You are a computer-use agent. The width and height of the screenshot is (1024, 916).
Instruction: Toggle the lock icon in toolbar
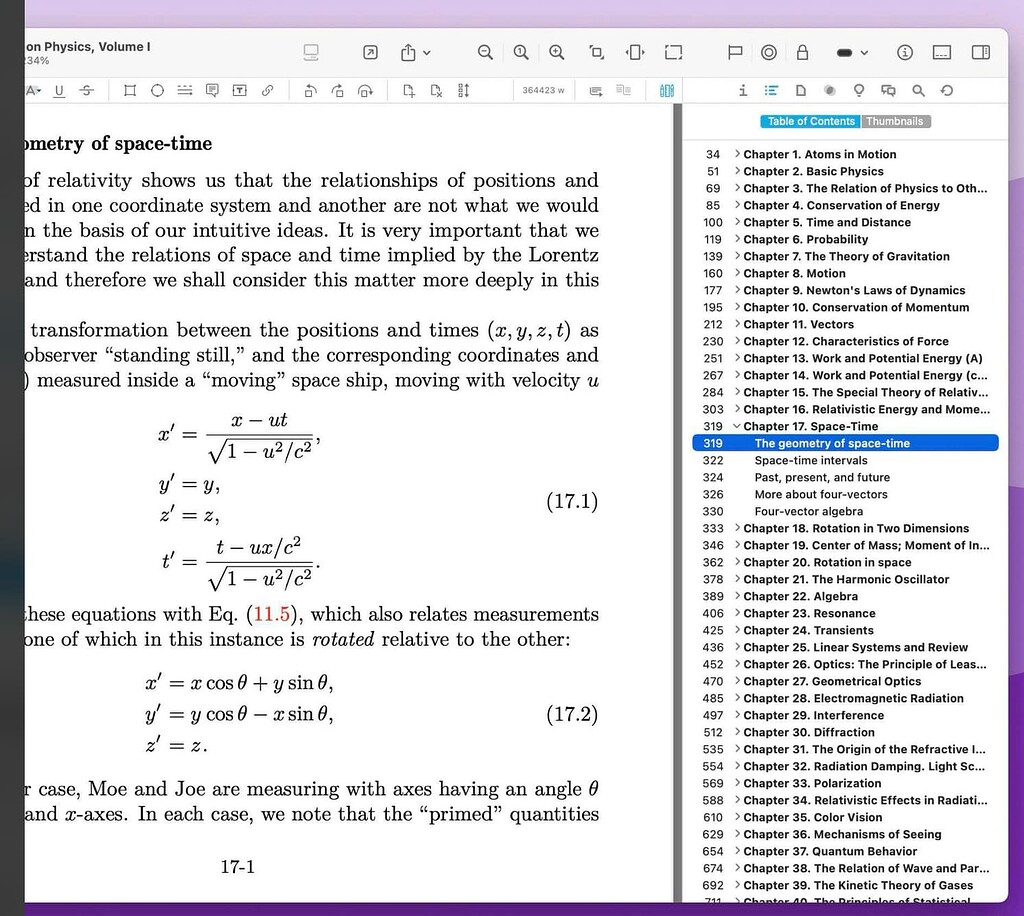[x=802, y=52]
